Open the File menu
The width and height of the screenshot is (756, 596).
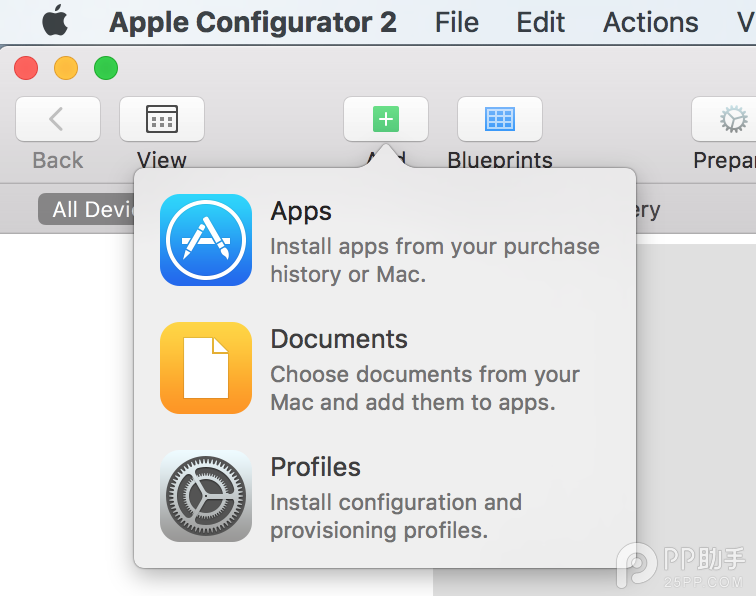point(456,22)
